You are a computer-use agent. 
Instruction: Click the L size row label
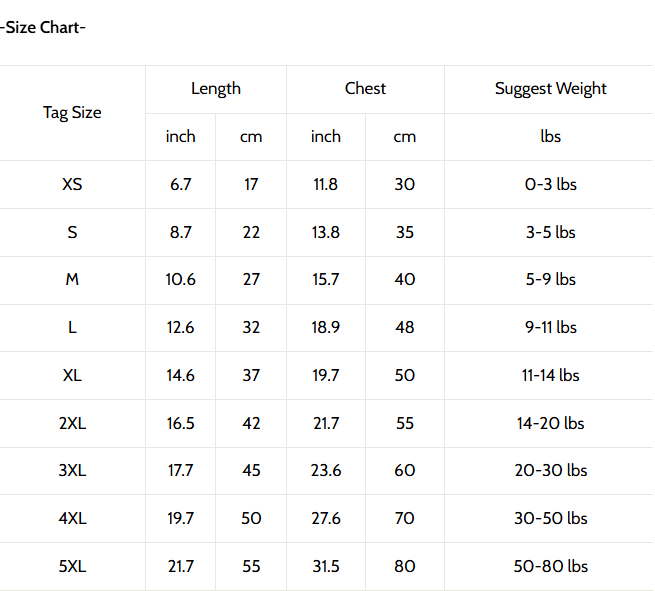(72, 328)
